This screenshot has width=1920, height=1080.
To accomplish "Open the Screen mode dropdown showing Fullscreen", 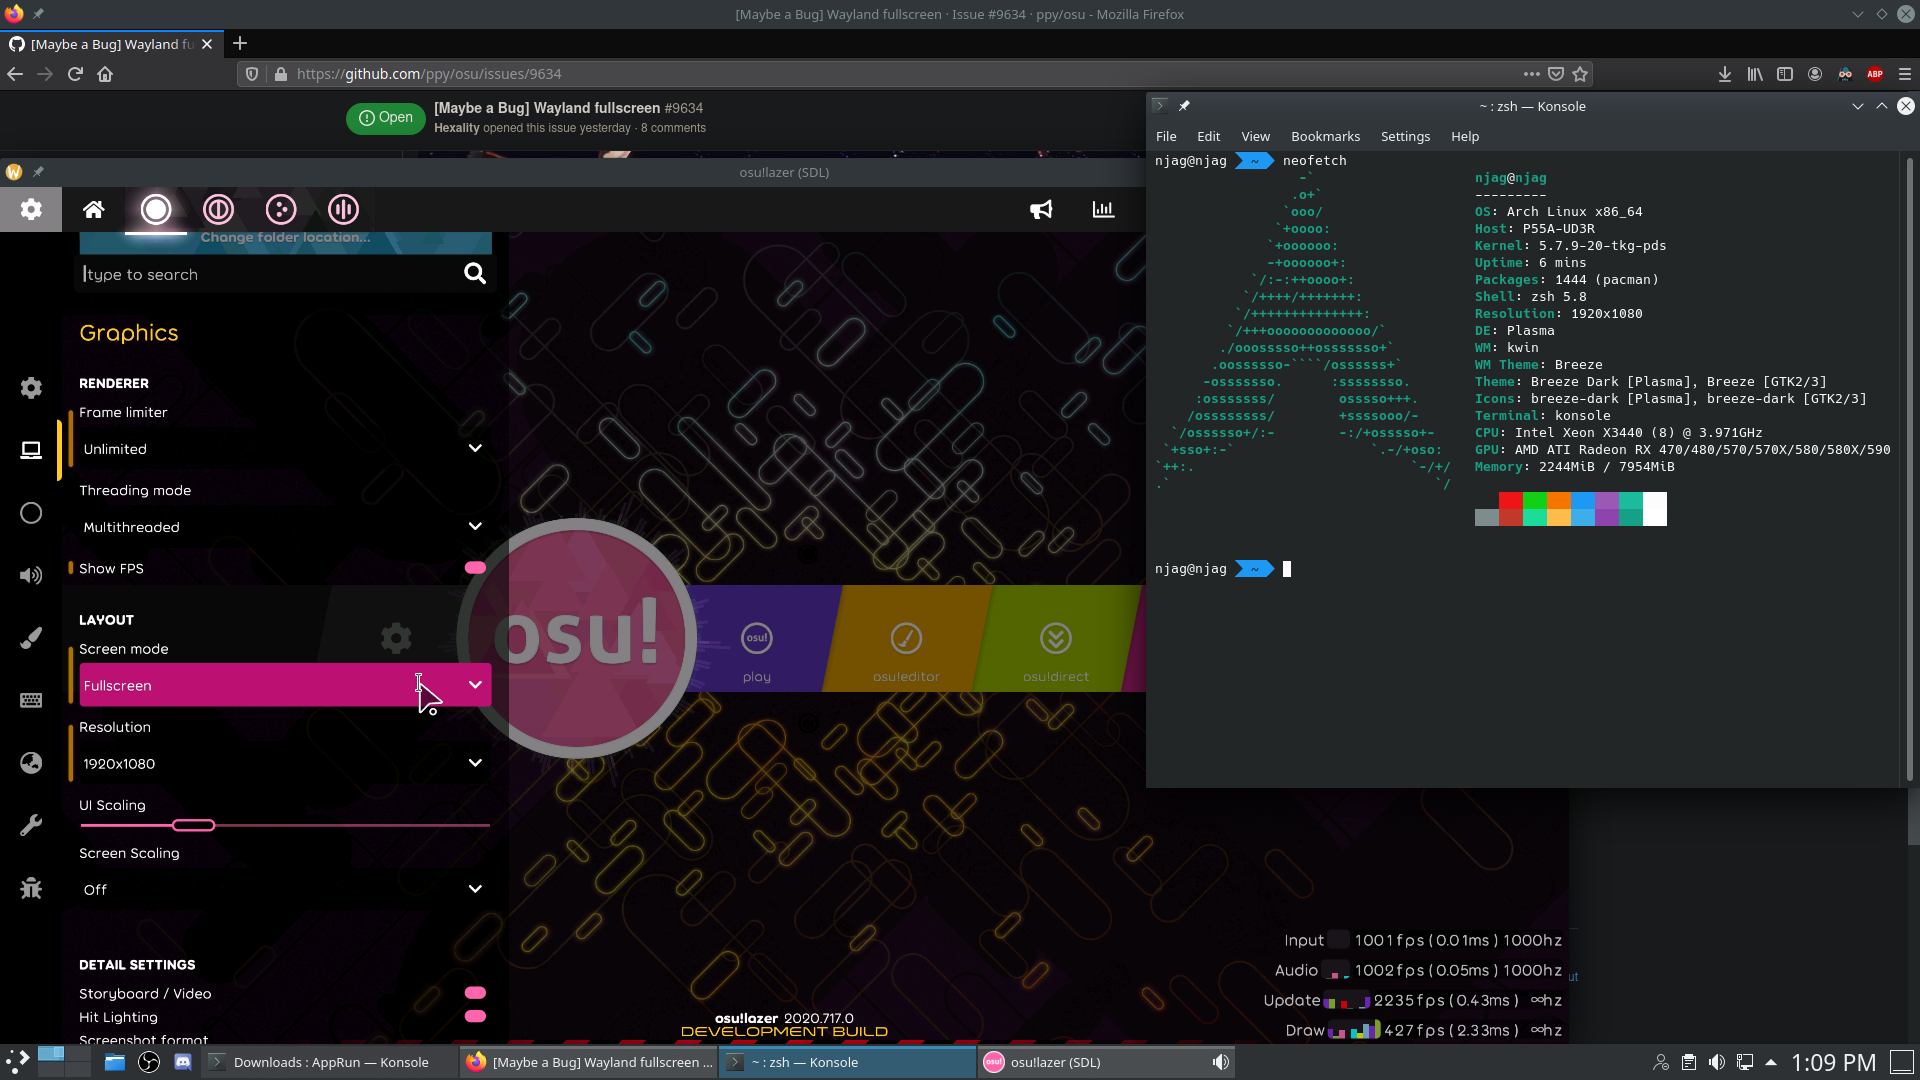I will [285, 685].
